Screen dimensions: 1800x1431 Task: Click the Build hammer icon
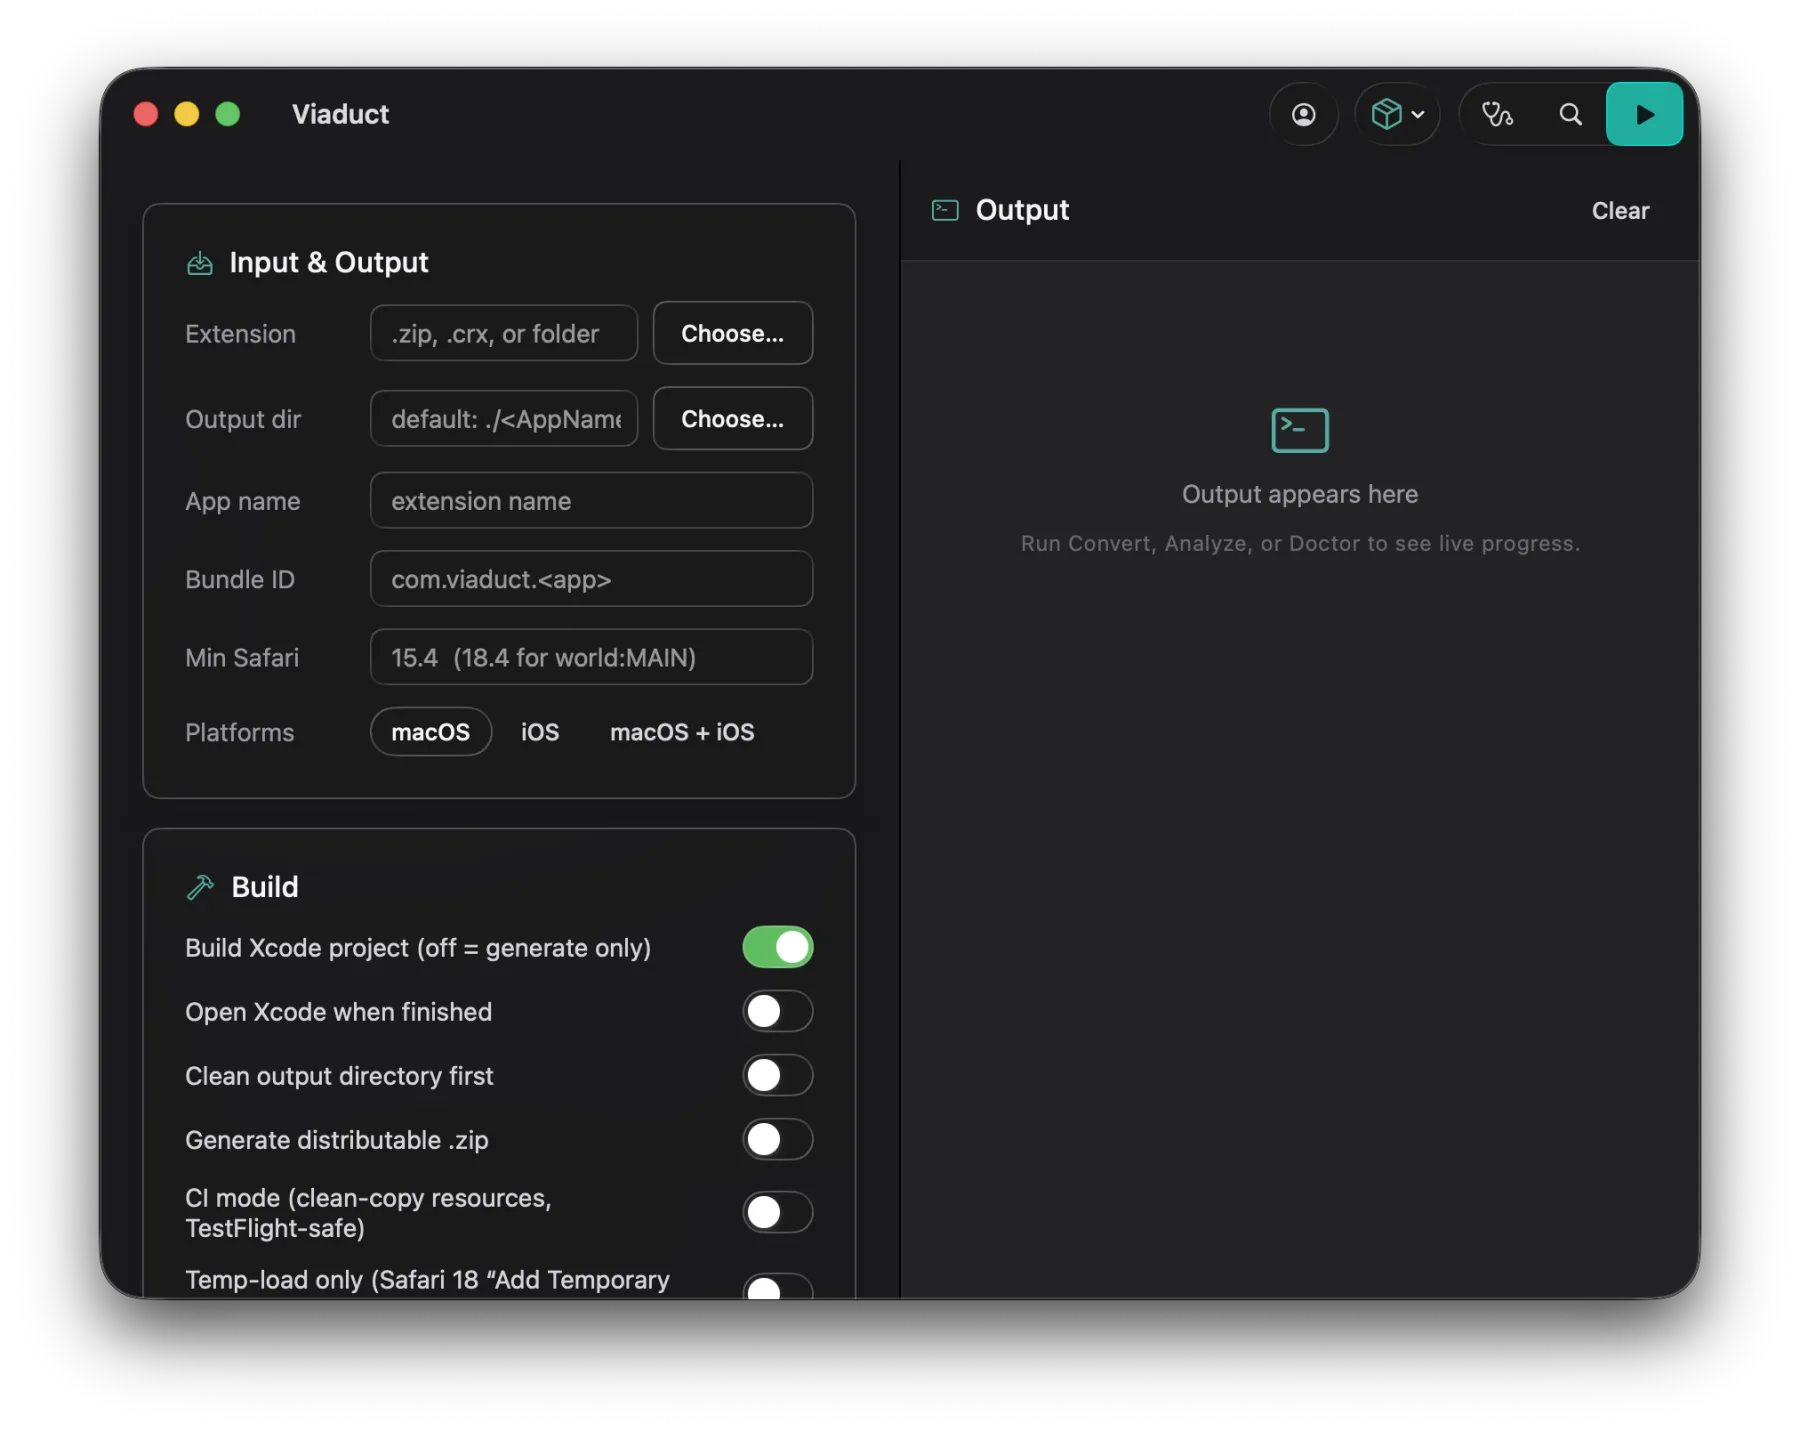tap(200, 887)
